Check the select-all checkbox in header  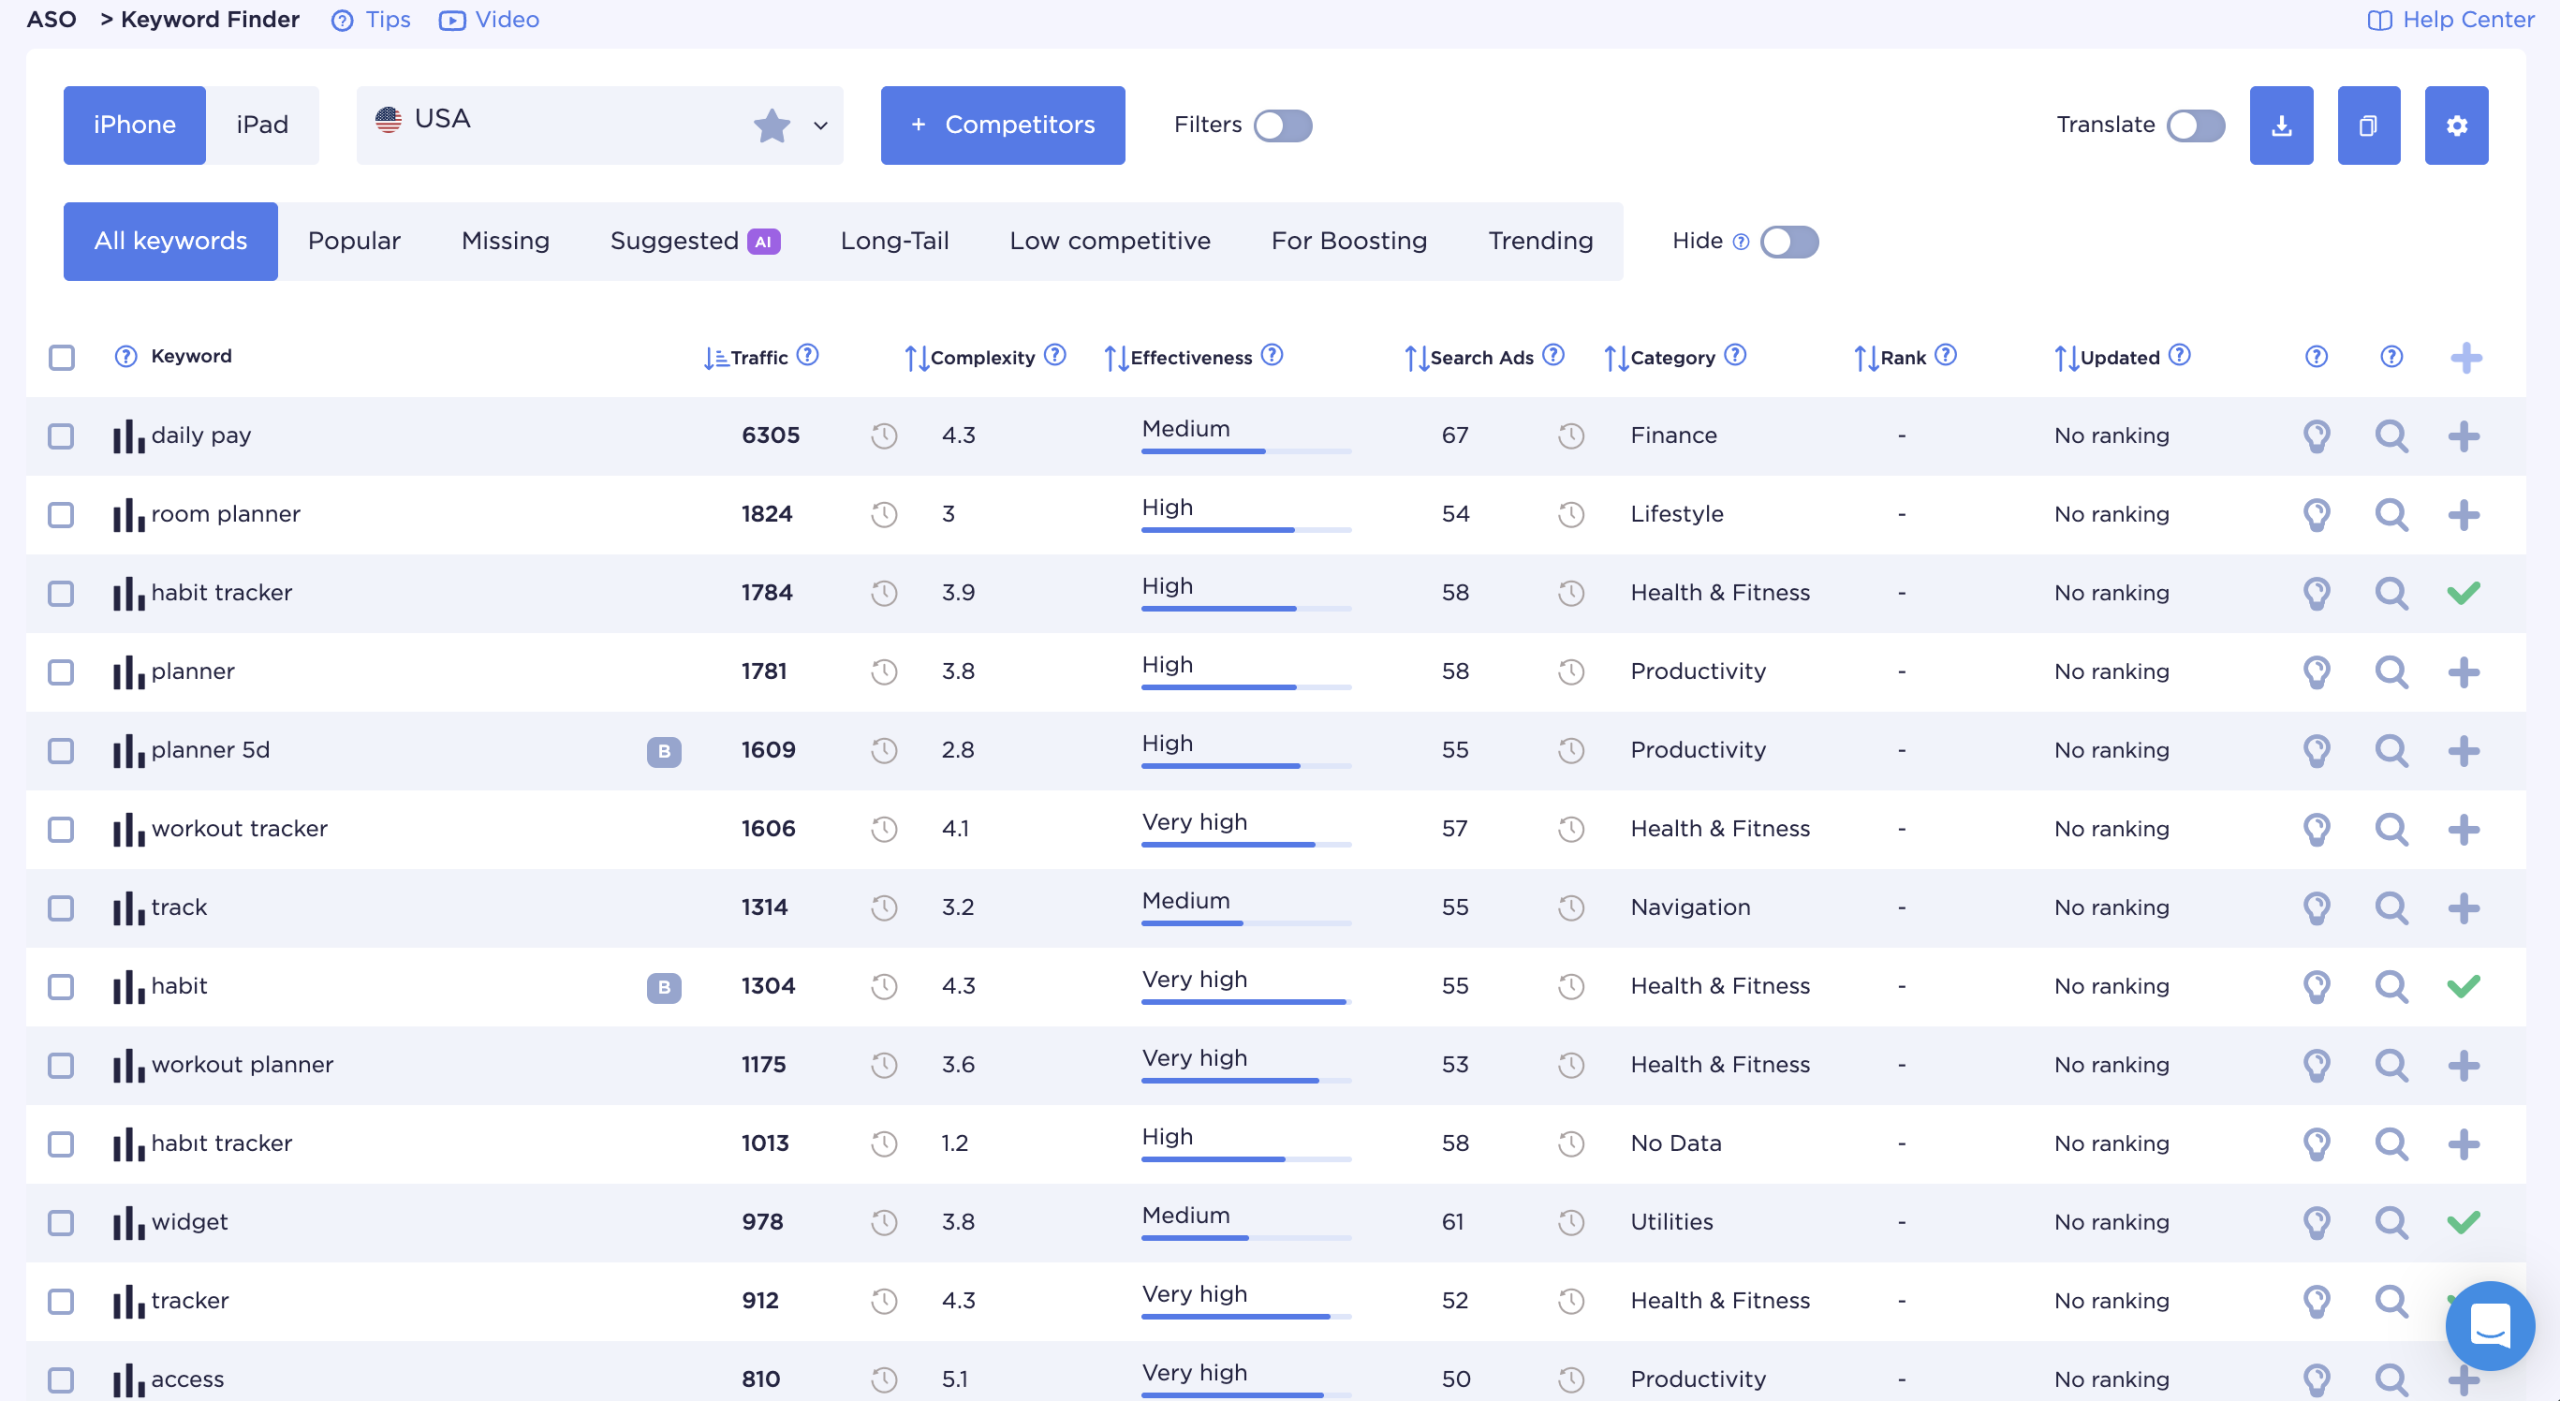[62, 357]
